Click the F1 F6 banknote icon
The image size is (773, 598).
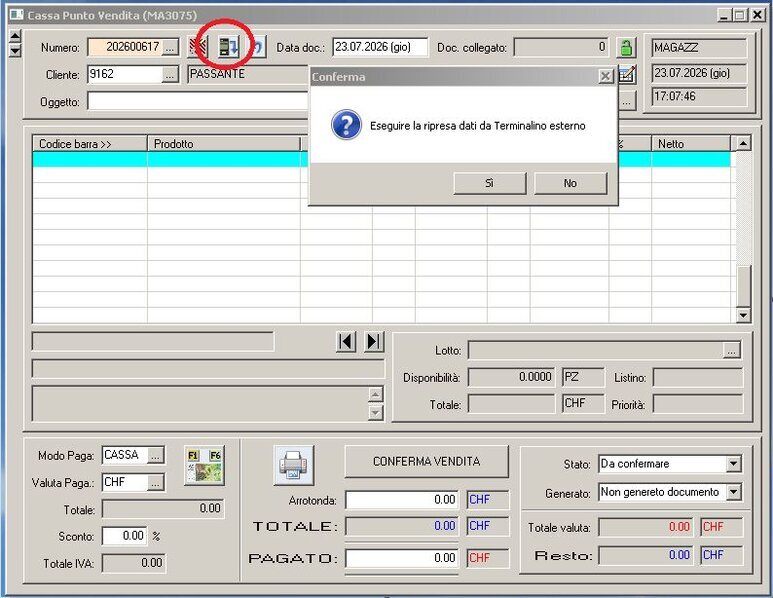click(205, 465)
